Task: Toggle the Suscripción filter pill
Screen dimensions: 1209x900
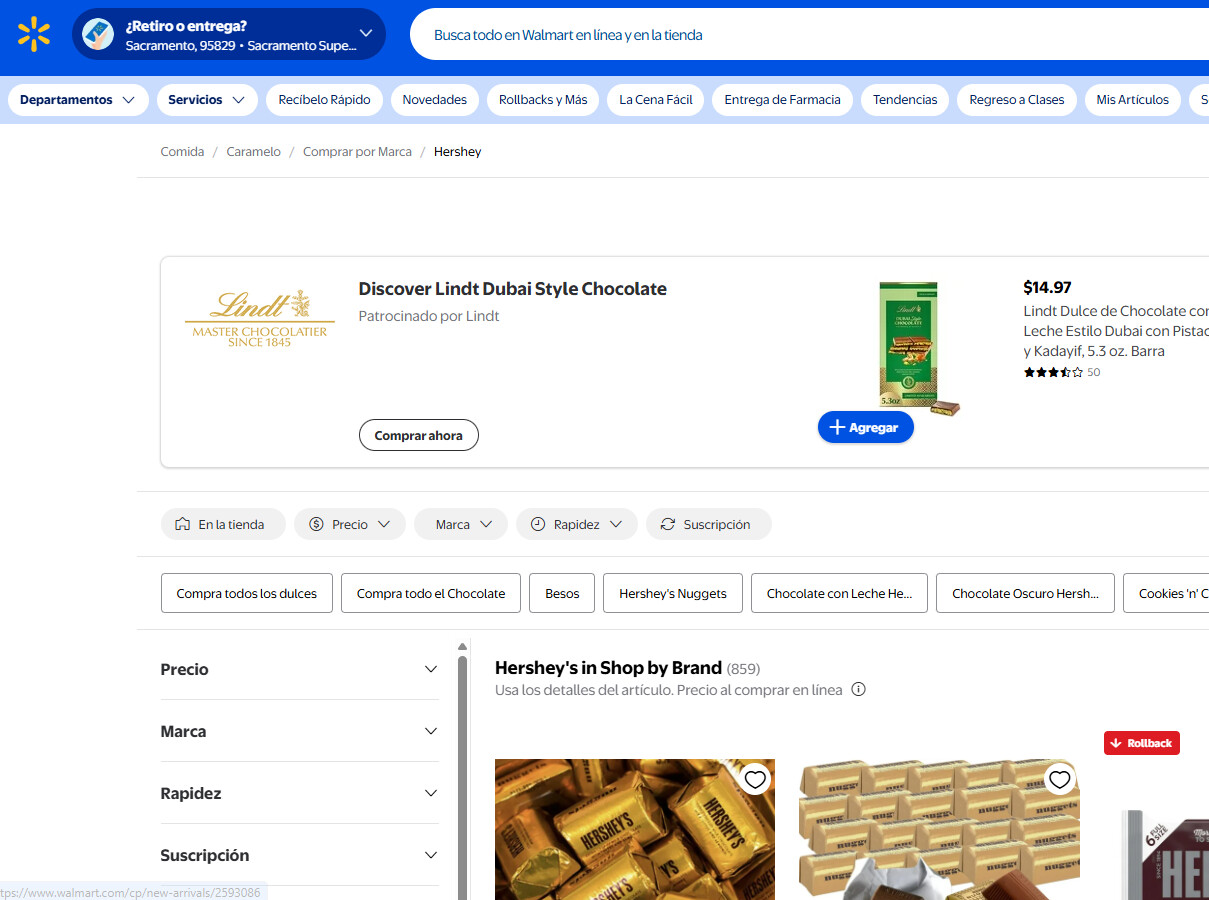Action: coord(709,524)
